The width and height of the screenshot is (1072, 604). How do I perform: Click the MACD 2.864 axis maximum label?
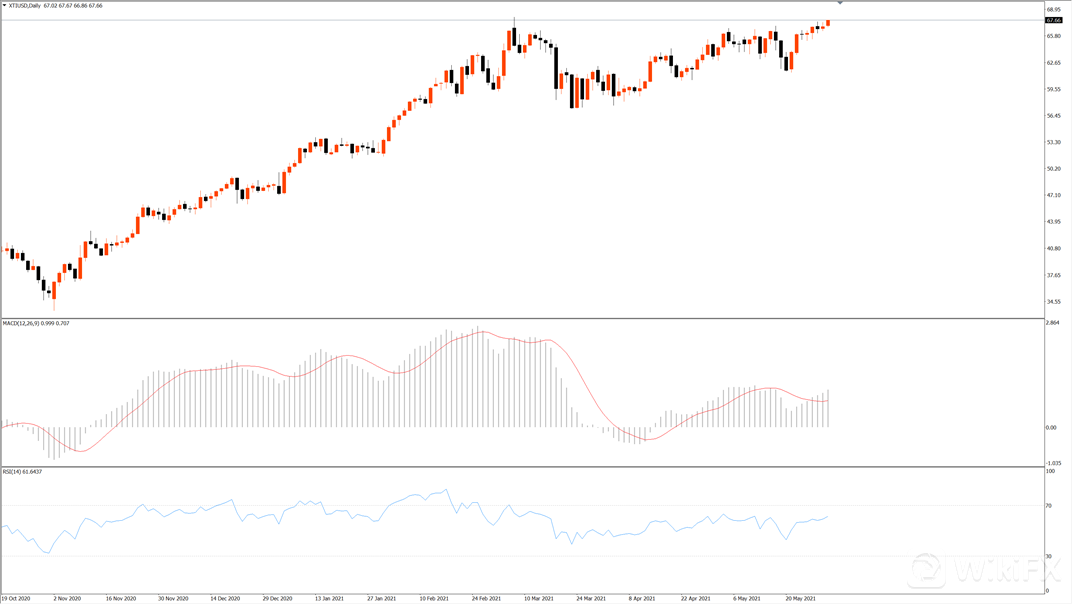(x=1053, y=323)
